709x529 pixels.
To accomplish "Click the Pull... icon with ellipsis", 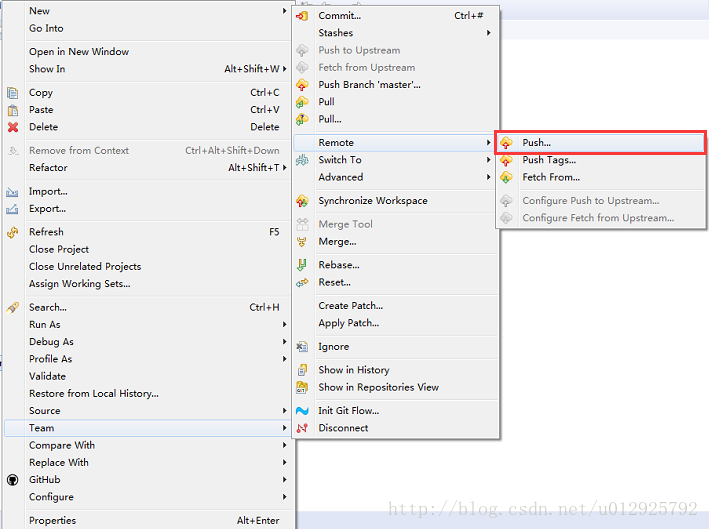I will tap(302, 119).
